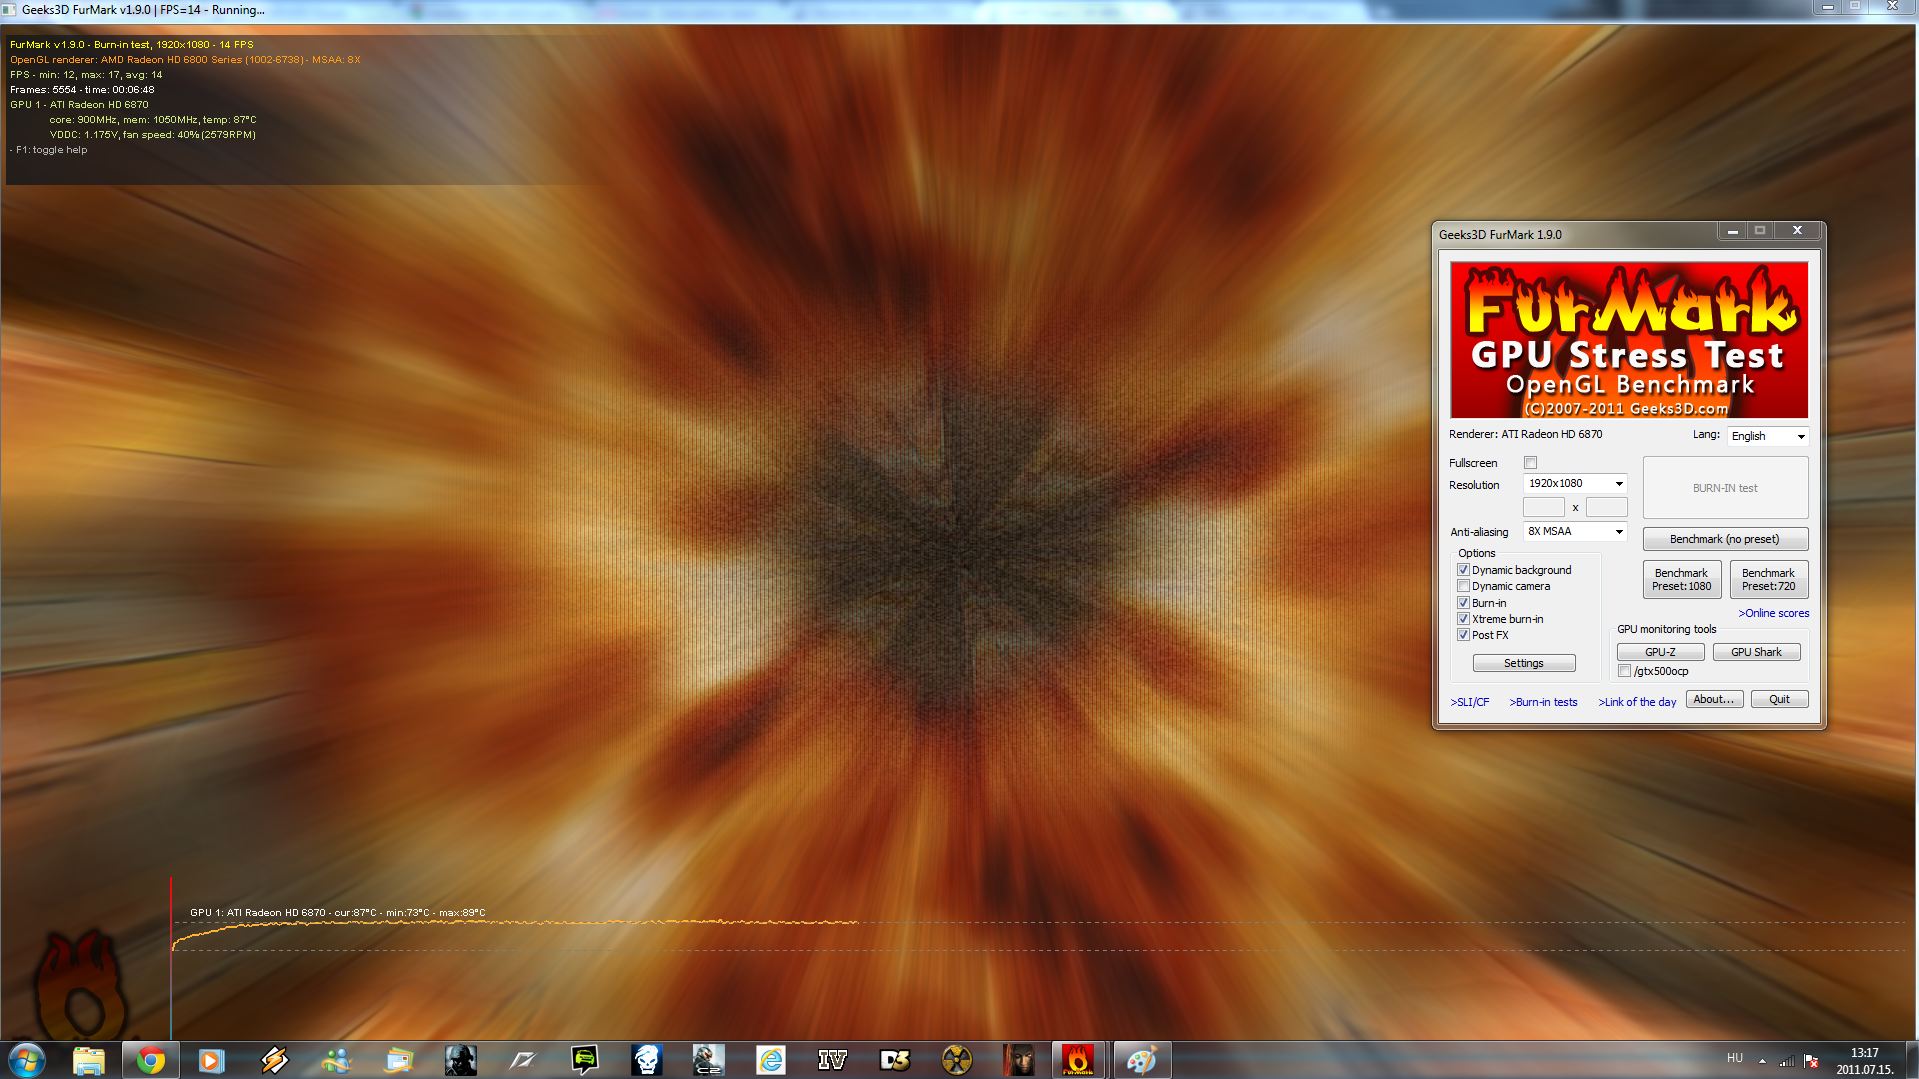Launch GPU-Z monitoring tool

click(1660, 652)
